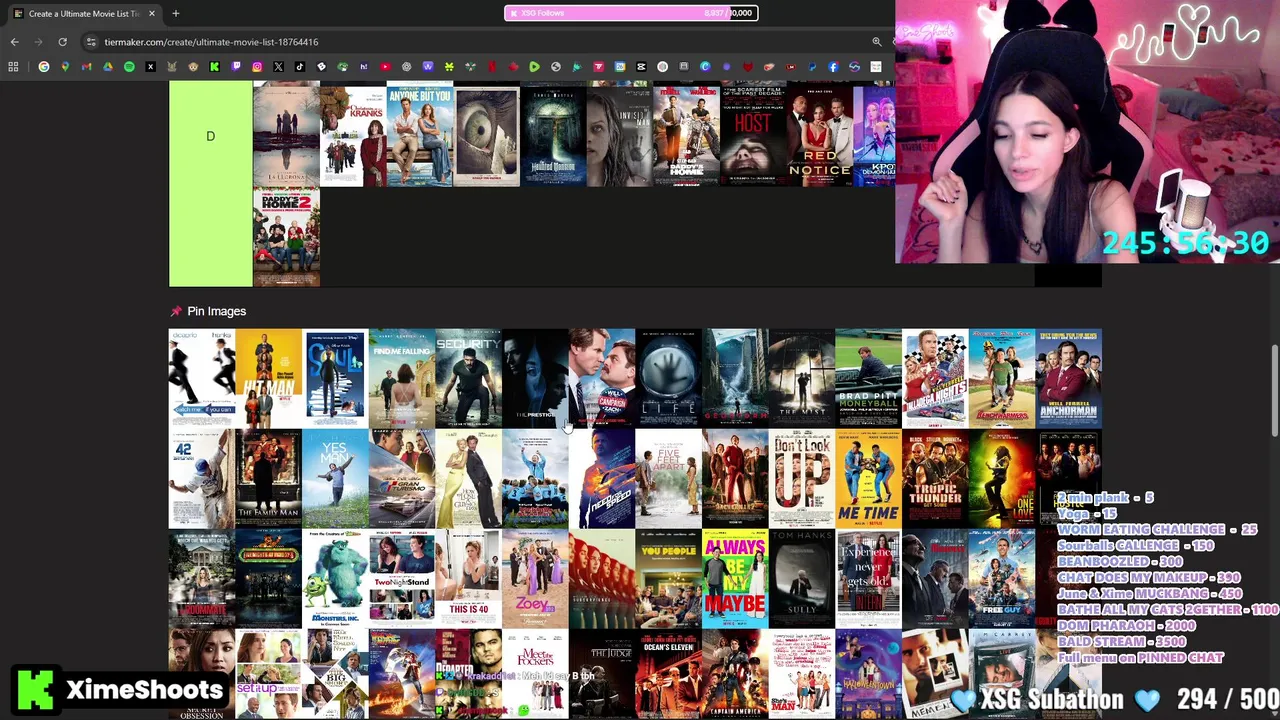The height and width of the screenshot is (720, 1280).
Task: Reload the page with the refresh icon
Action: (62, 42)
